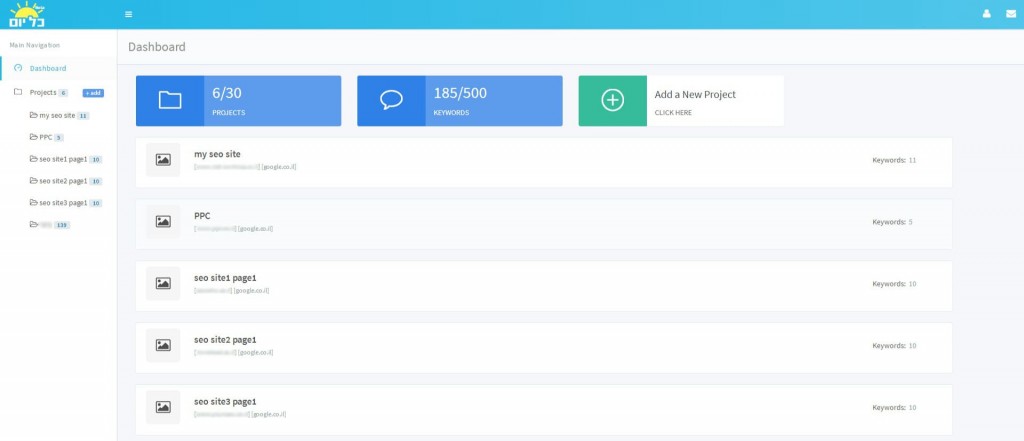Open my seo site in sidebar
Viewport: 1024px width, 441px height.
(57, 115)
